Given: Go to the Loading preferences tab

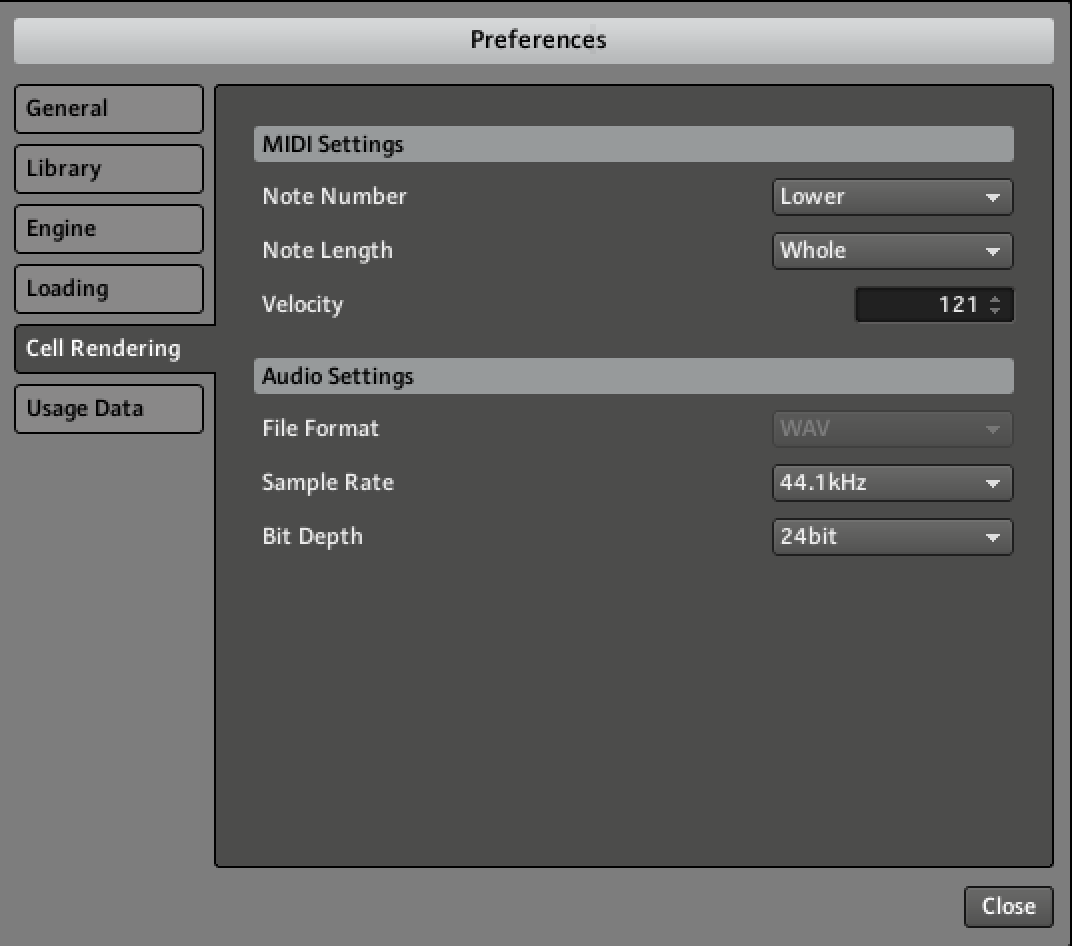Looking at the screenshot, I should pos(108,289).
